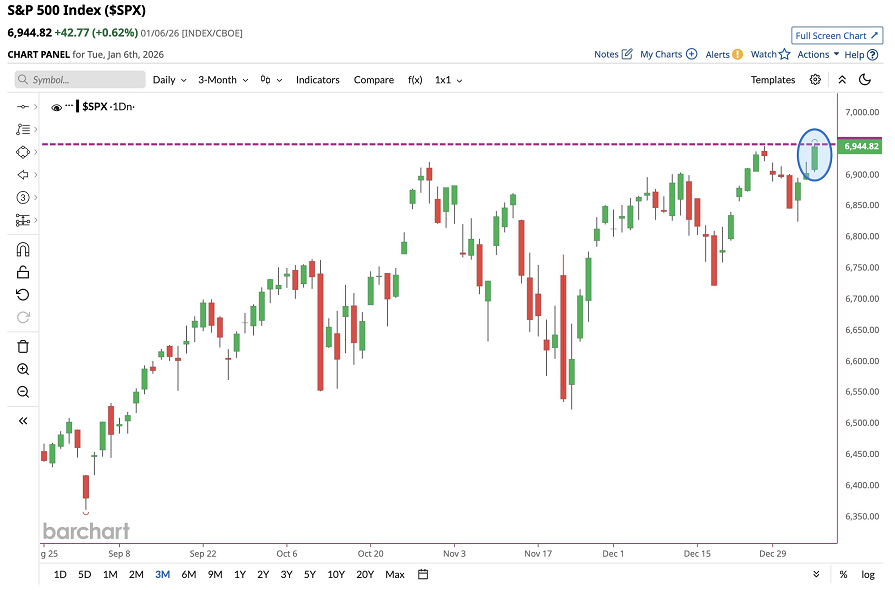This screenshot has height=590, width=895.
Task: Delete drawings using the trash icon
Action: coord(23,345)
